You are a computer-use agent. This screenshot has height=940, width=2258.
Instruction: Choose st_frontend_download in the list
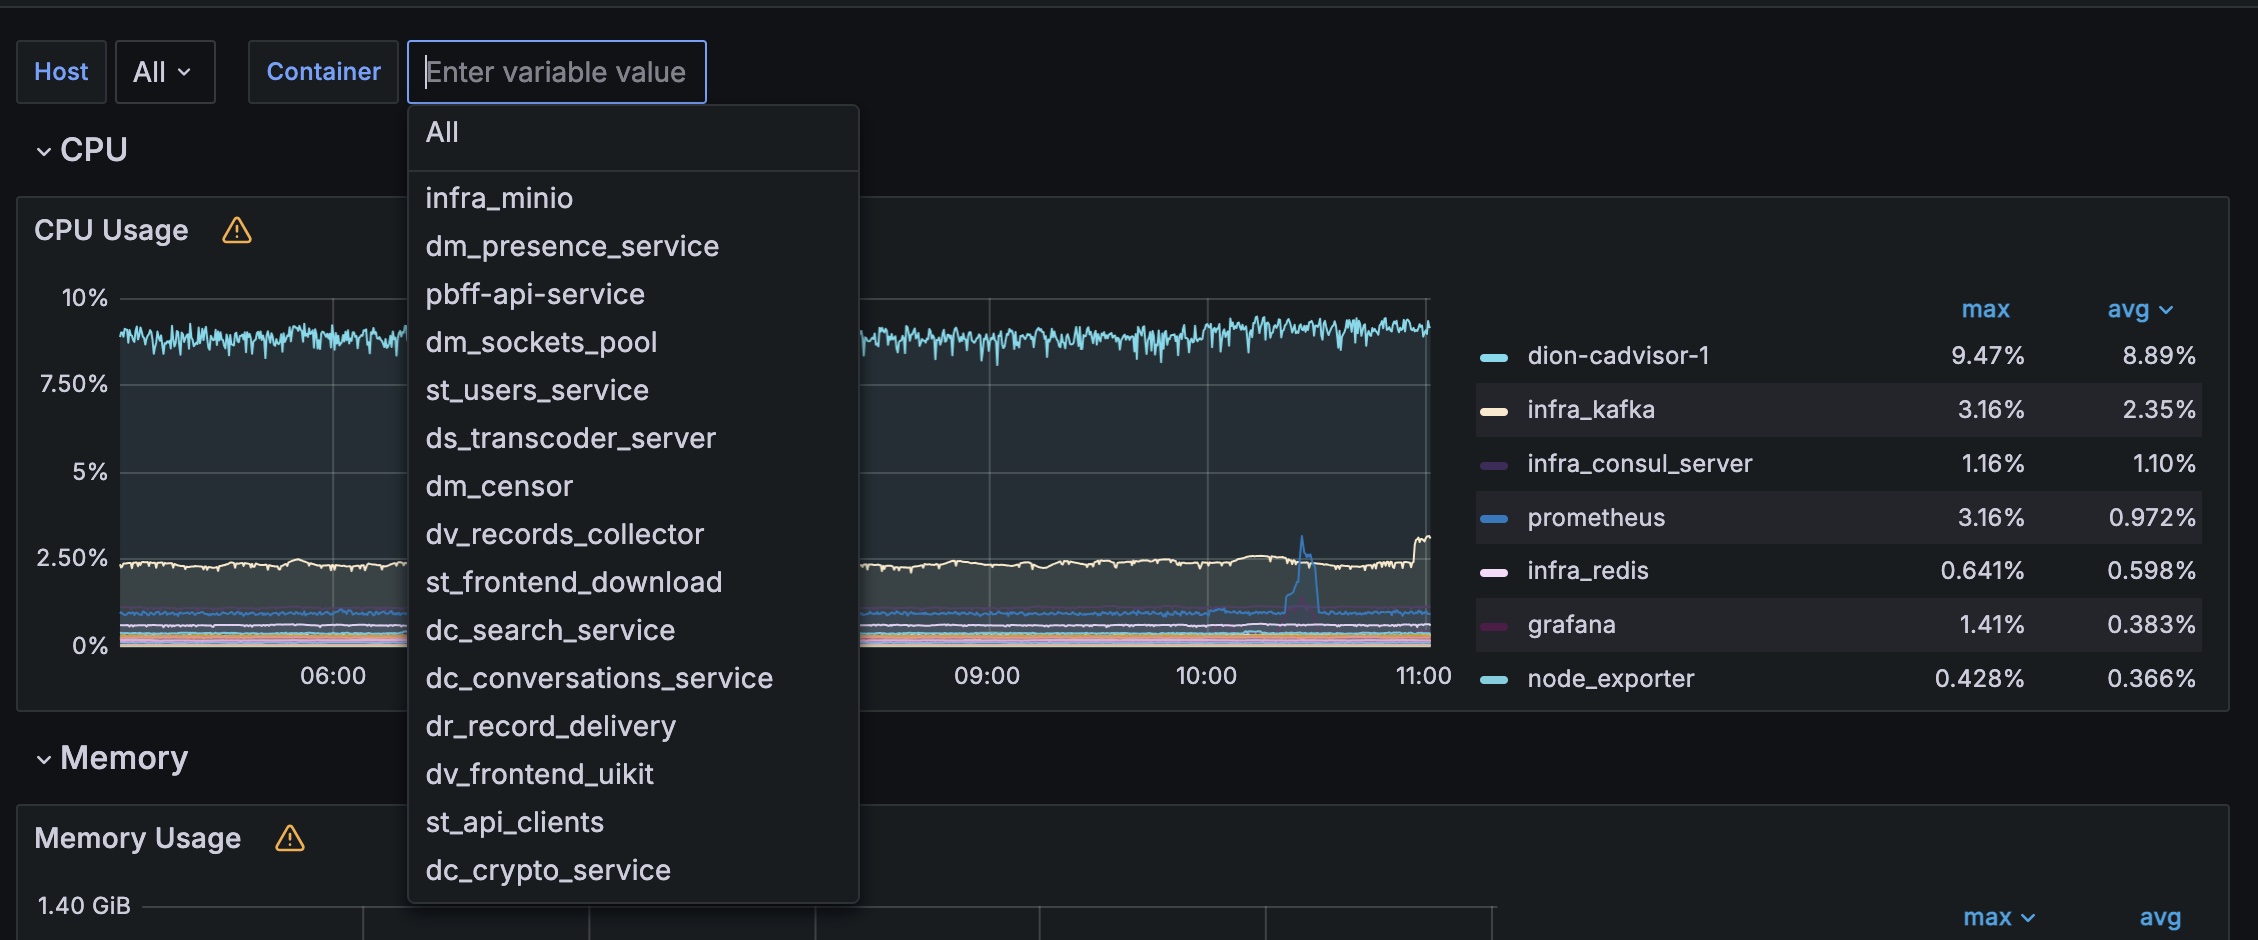pyautogui.click(x=633, y=582)
